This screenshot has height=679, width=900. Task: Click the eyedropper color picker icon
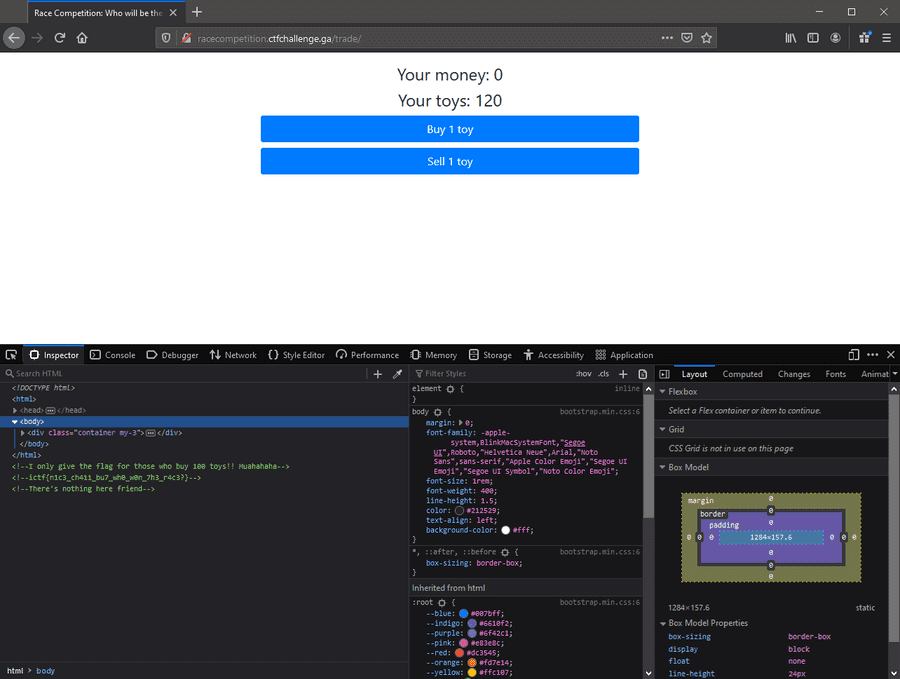click(397, 374)
